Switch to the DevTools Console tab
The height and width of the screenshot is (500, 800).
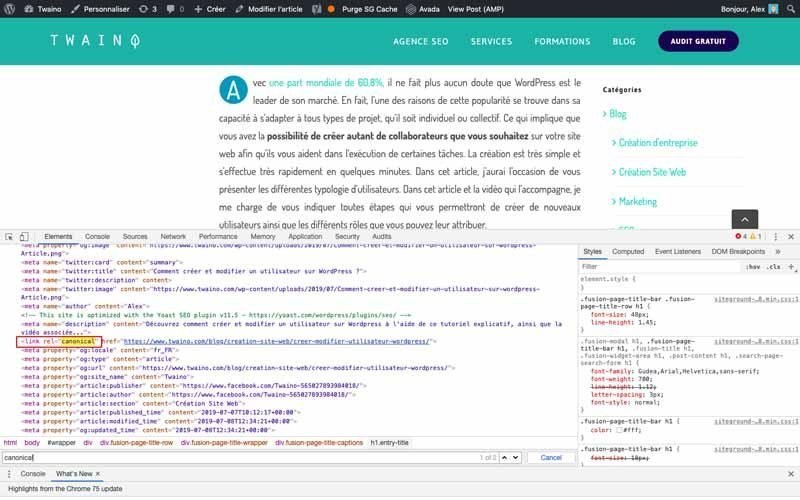(97, 237)
